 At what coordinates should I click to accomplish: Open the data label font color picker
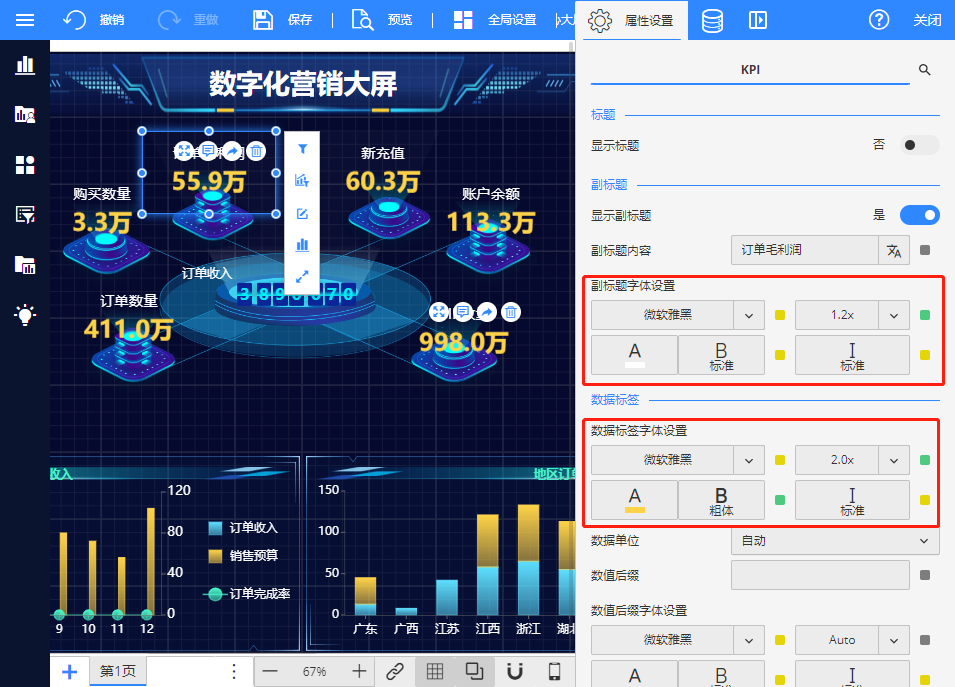(x=634, y=500)
